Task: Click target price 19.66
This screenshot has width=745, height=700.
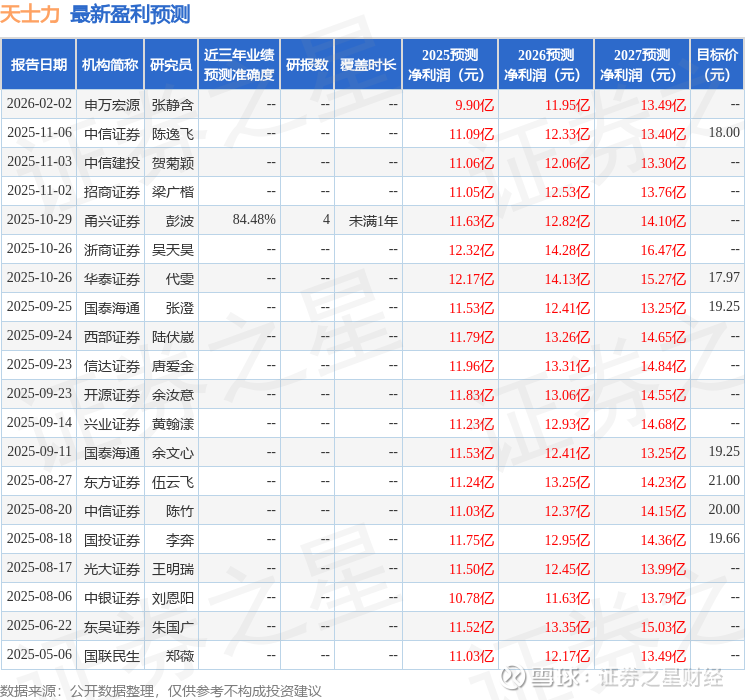Action: pos(724,538)
